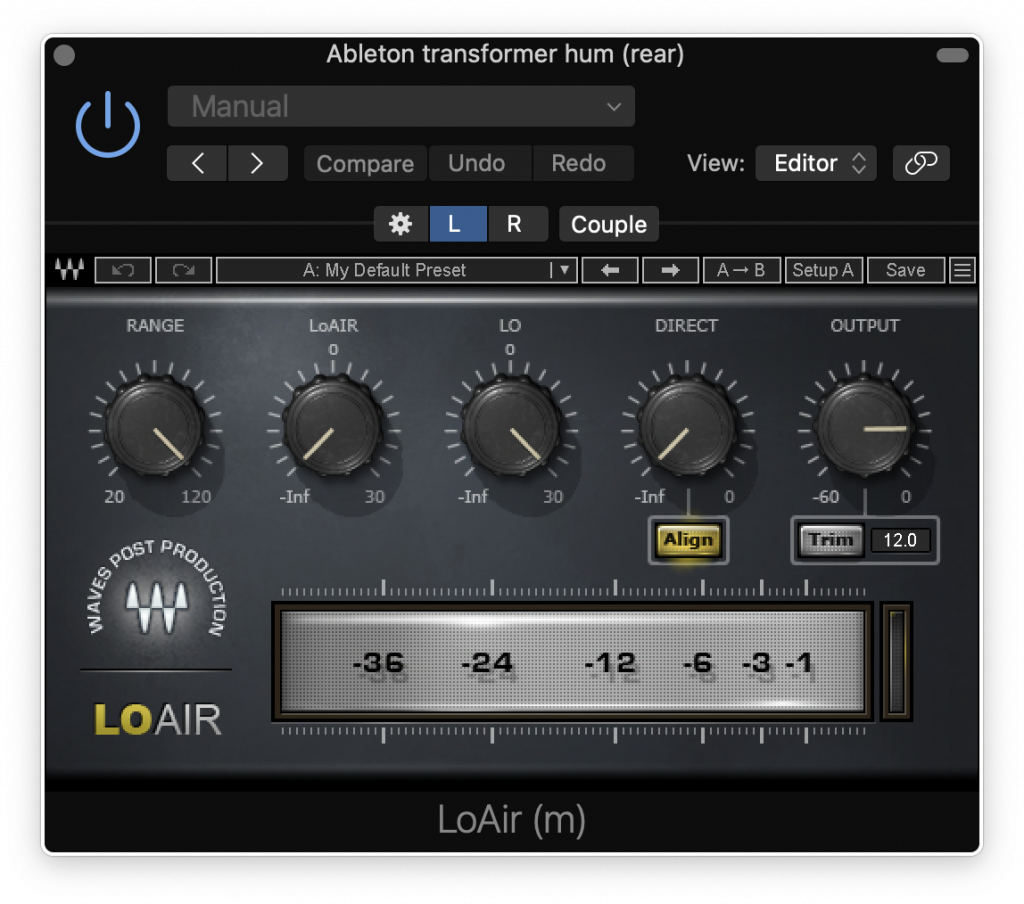Viewport: 1024px width, 904px height.
Task: Click the preset menu down-arrow
Action: pos(564,270)
